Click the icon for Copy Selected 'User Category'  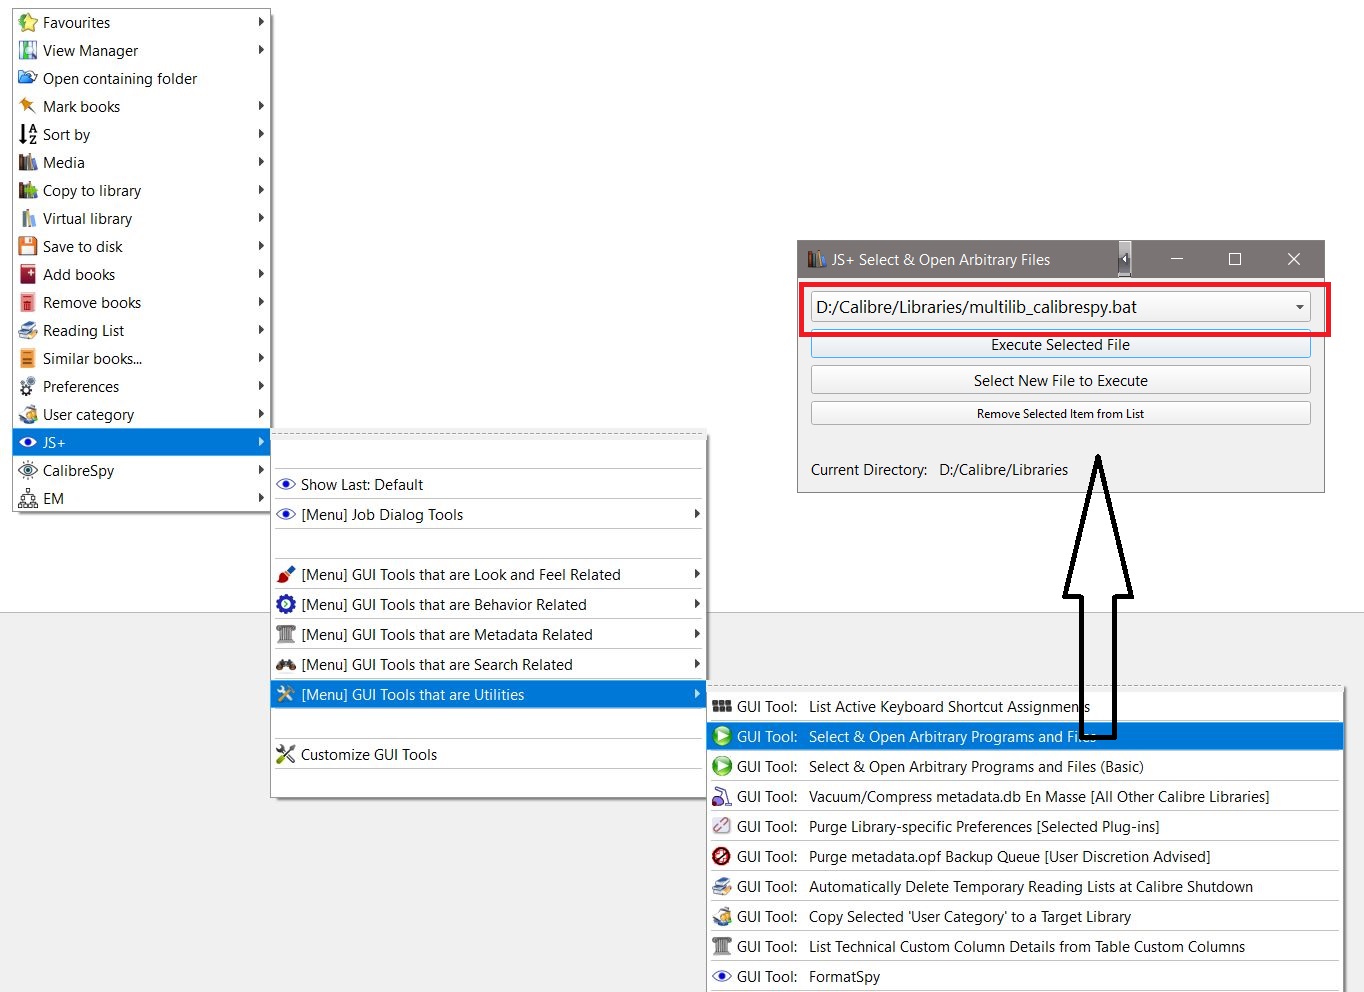(722, 916)
